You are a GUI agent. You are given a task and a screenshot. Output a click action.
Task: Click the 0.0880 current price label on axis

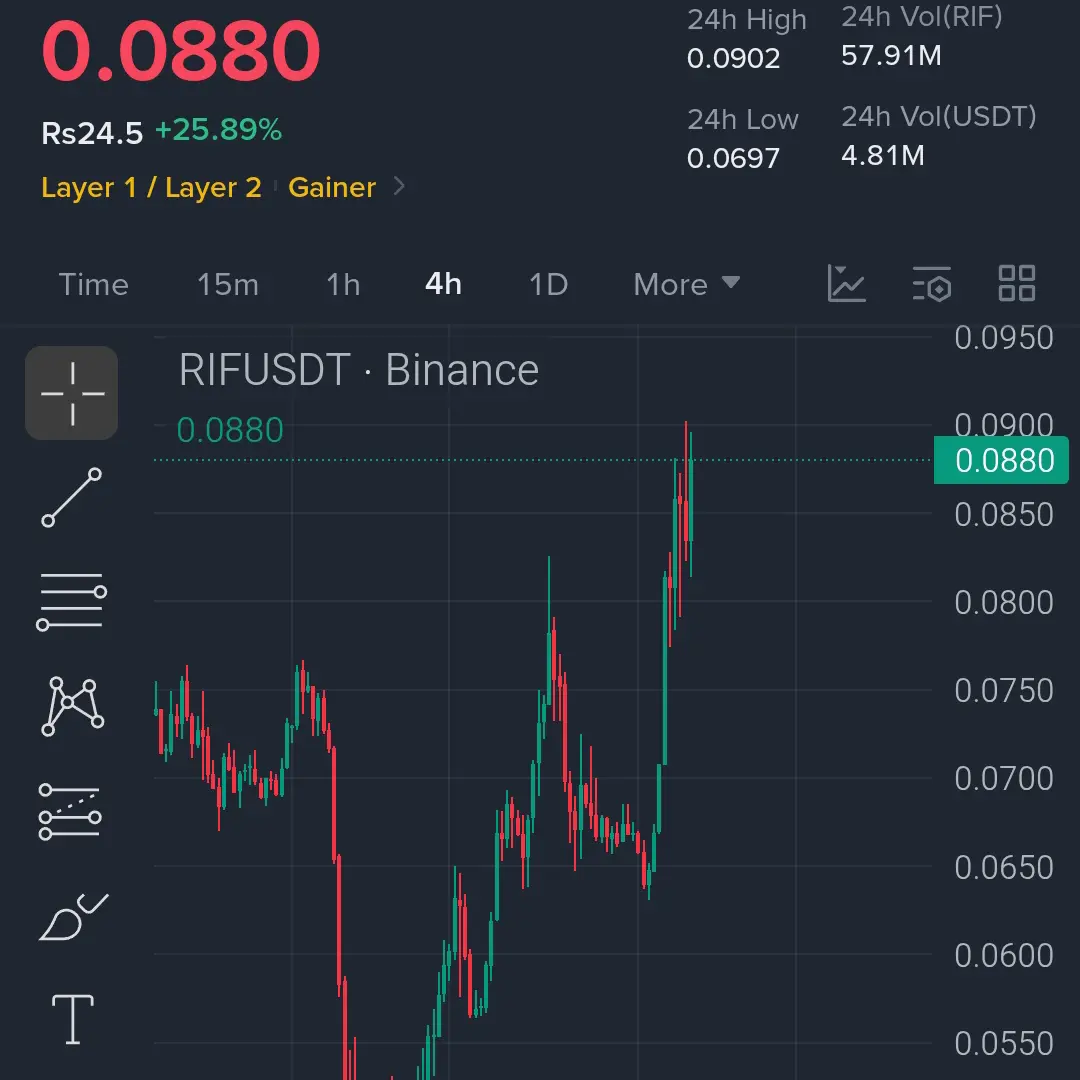(x=1001, y=460)
